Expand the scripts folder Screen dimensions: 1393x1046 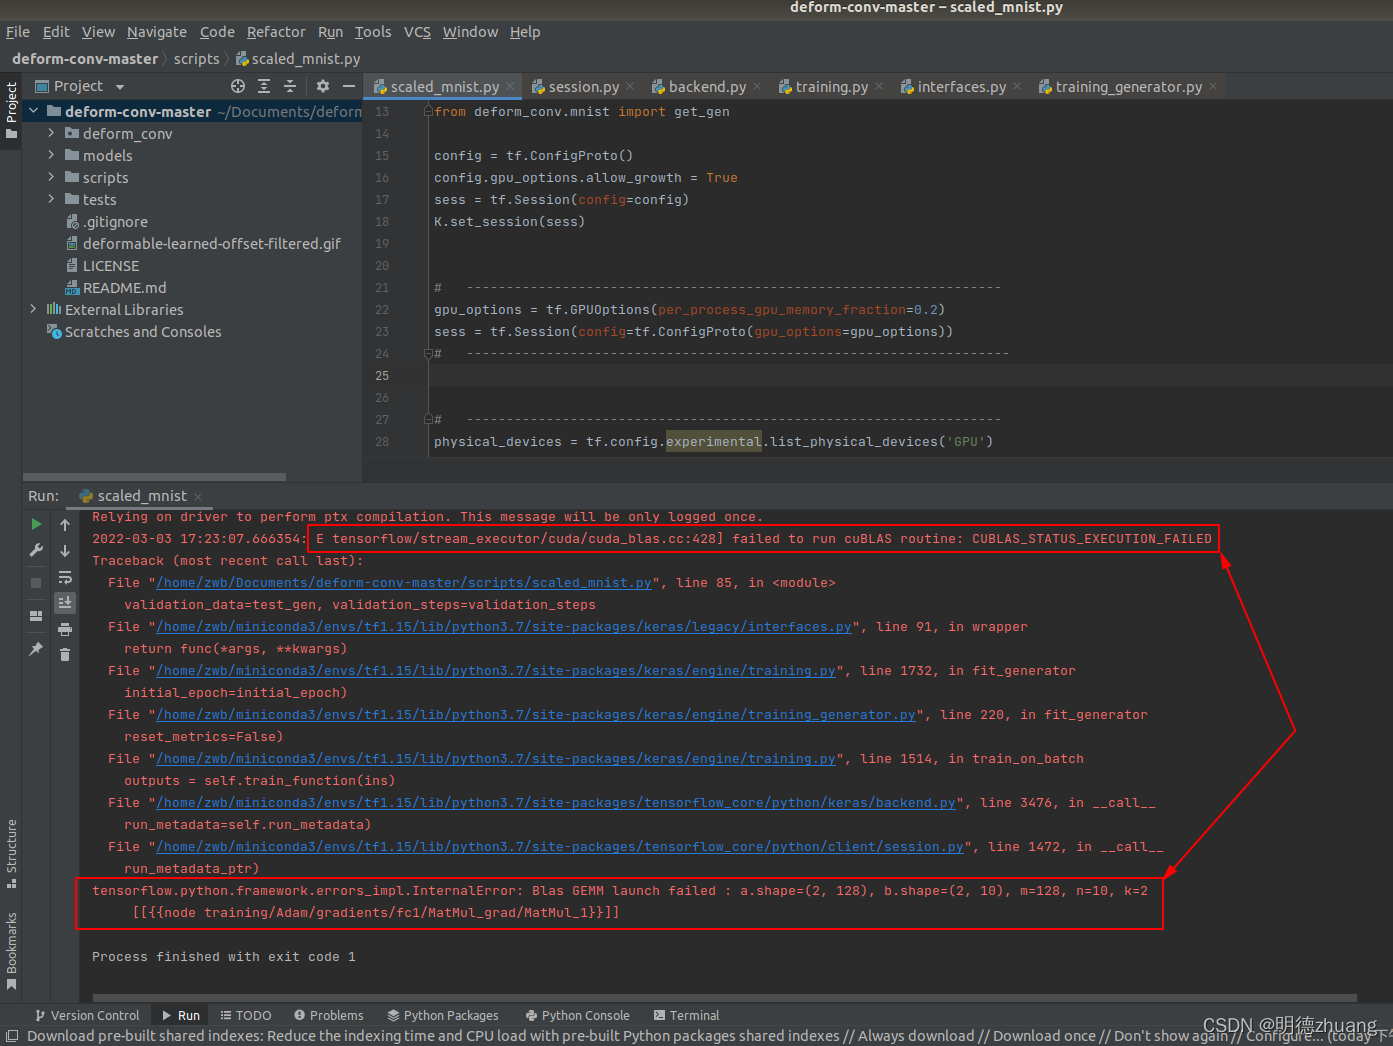tap(51, 177)
